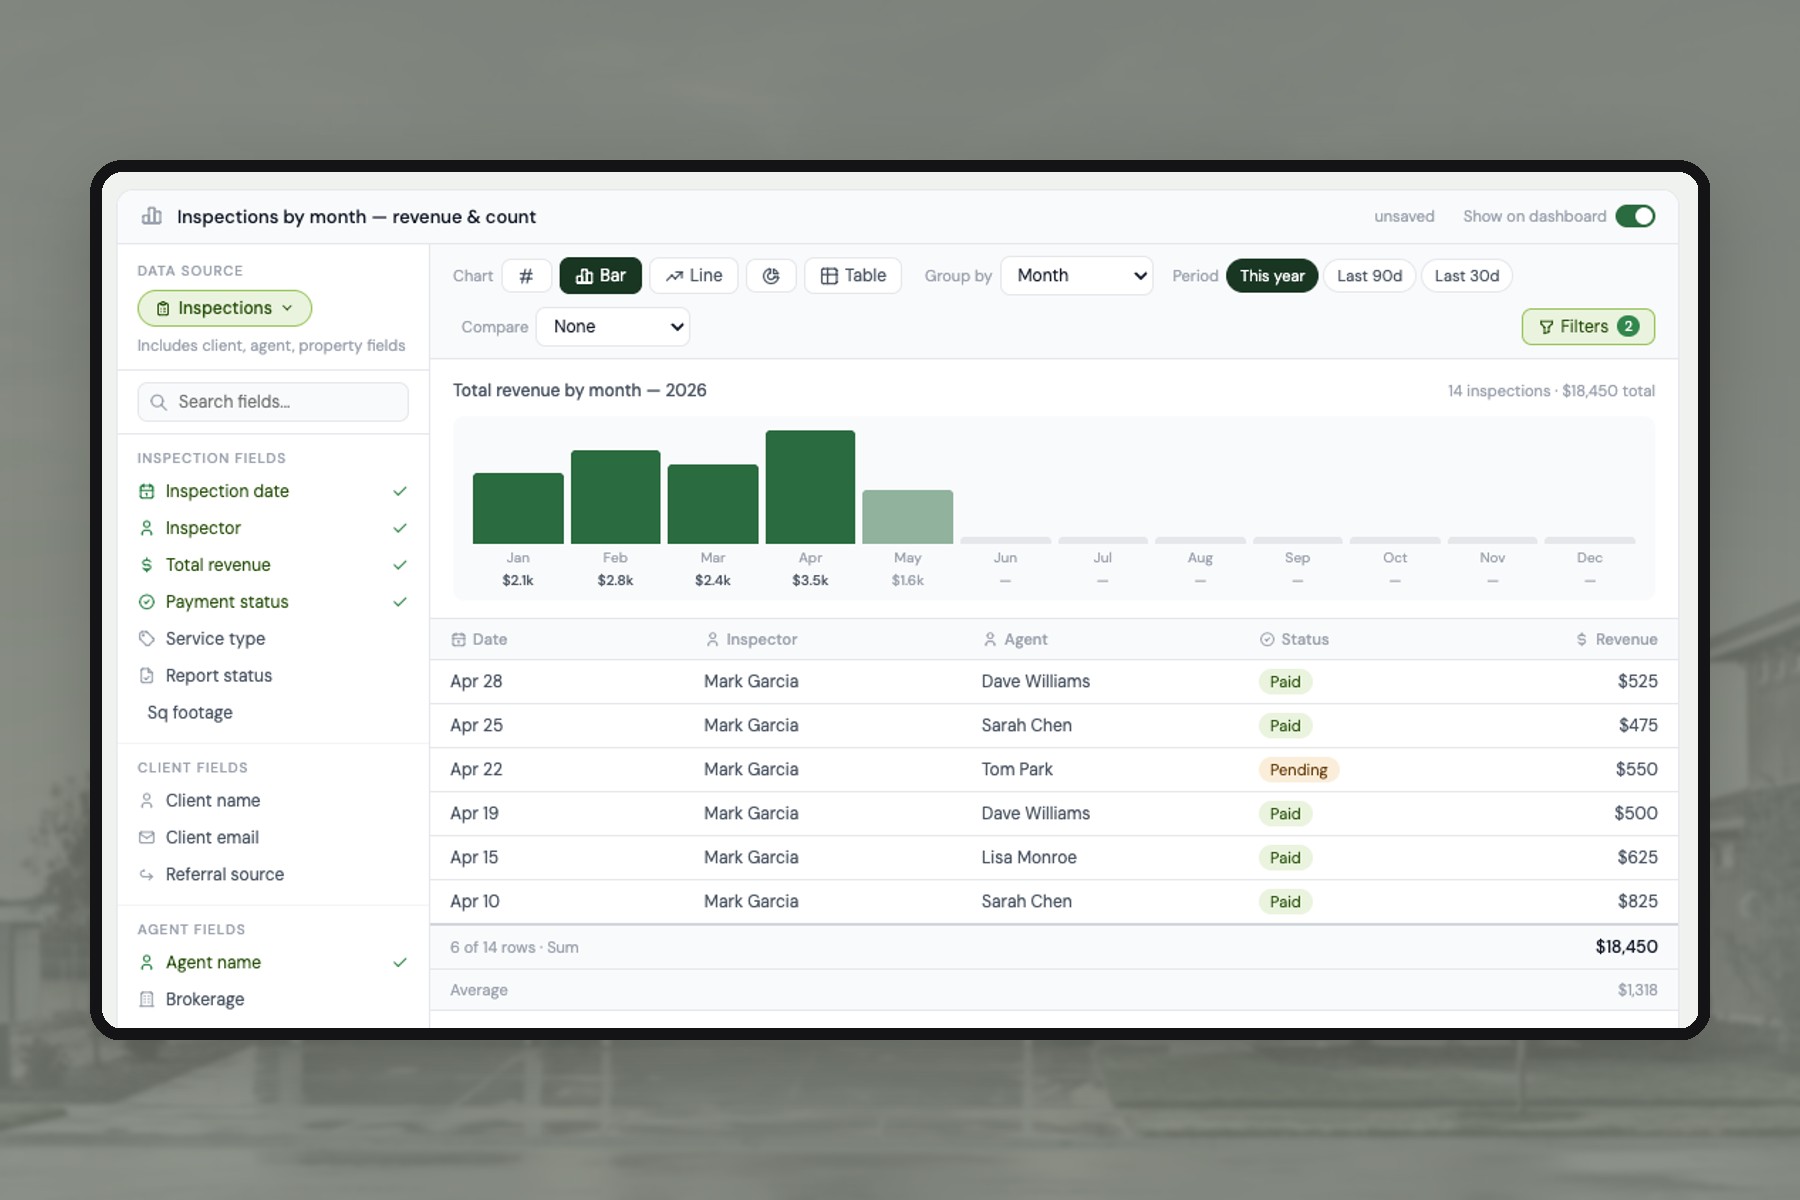Click the report title text
The height and width of the screenshot is (1200, 1800).
click(356, 217)
